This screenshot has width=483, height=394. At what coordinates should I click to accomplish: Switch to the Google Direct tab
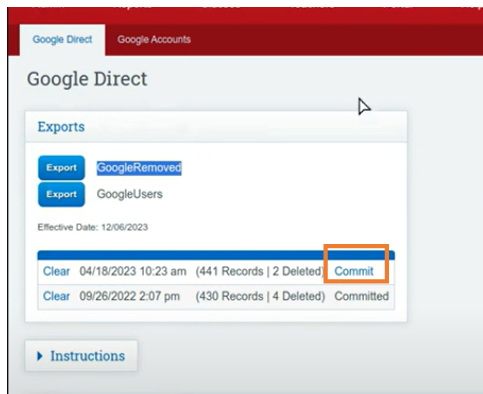point(62,39)
